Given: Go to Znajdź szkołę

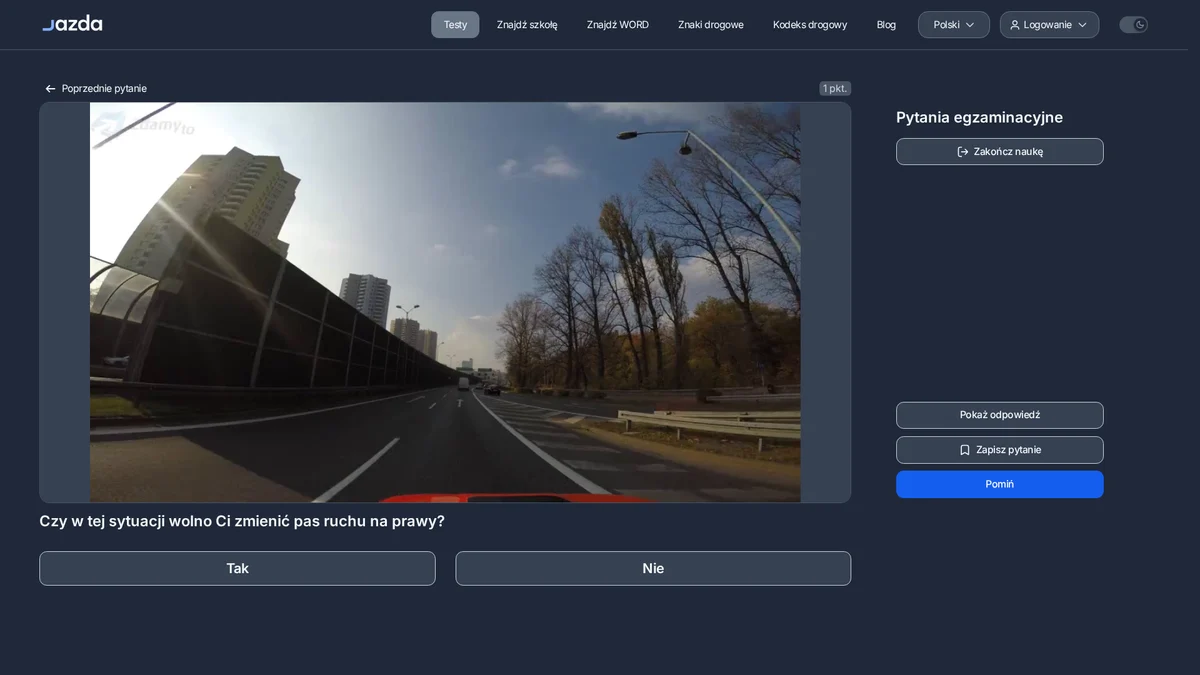Looking at the screenshot, I should click(527, 25).
